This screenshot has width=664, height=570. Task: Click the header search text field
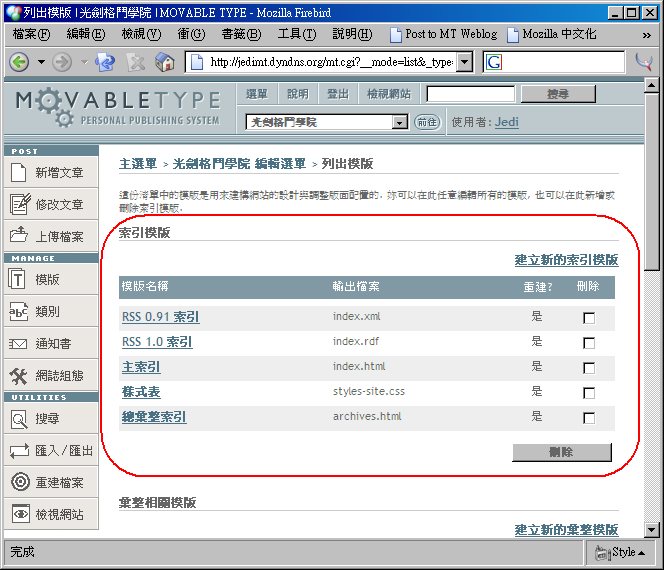click(x=470, y=94)
